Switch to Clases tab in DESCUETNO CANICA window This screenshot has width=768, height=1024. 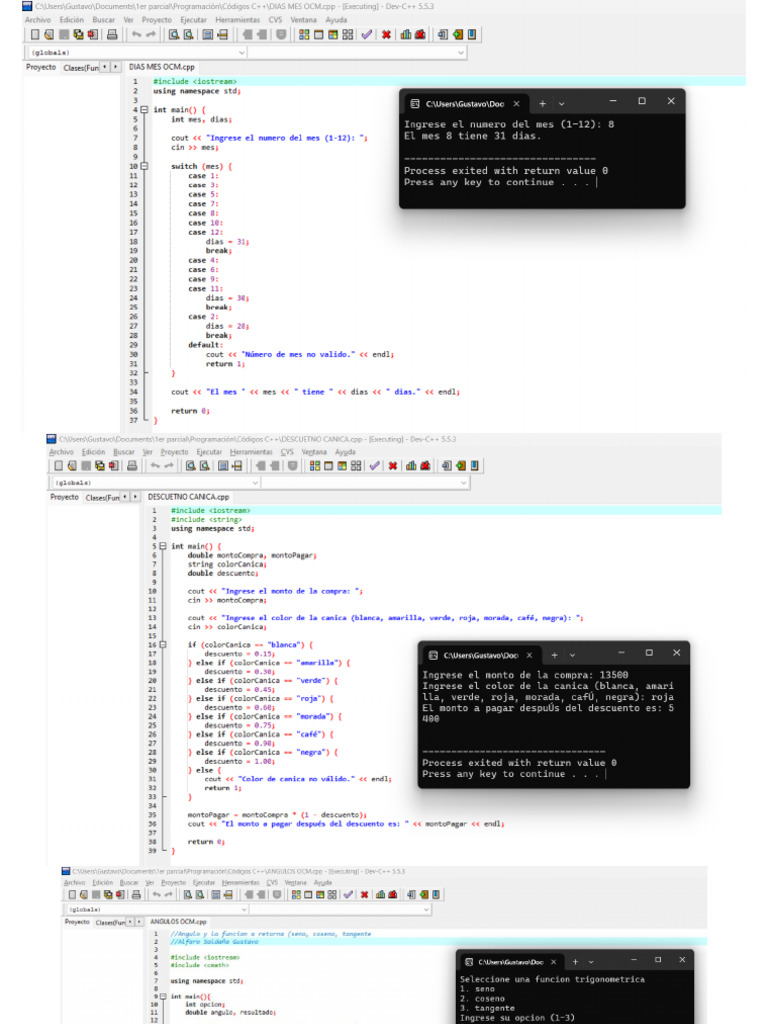(102, 497)
